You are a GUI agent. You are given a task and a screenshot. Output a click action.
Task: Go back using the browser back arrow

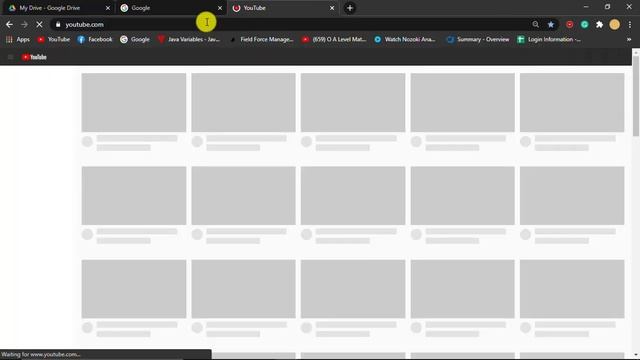pyautogui.click(x=9, y=24)
